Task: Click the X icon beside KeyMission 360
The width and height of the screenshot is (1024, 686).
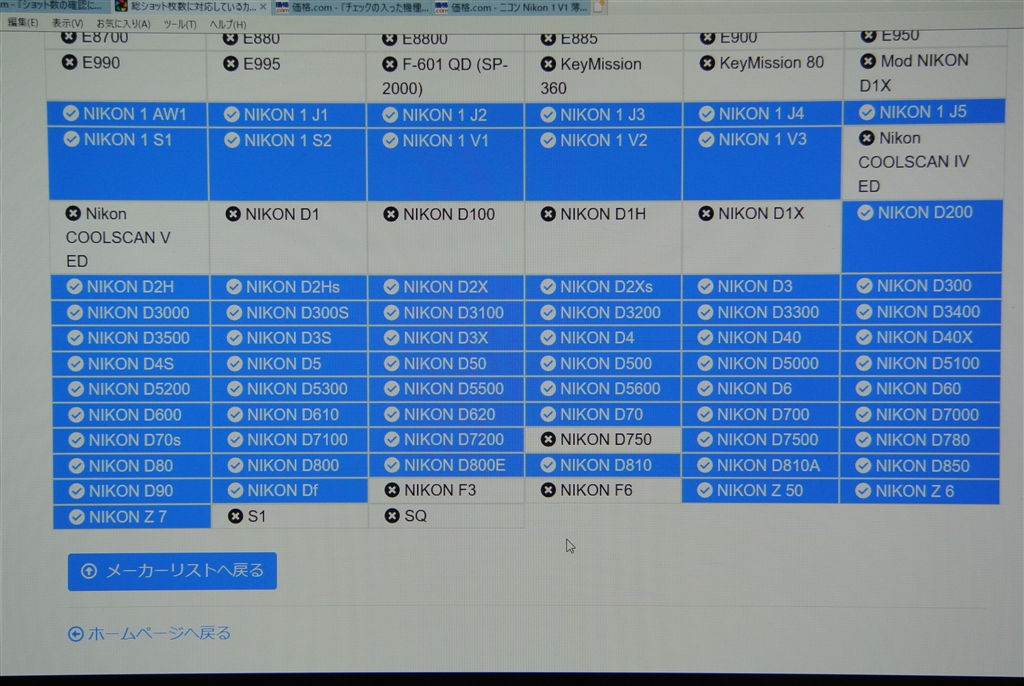Action: pos(548,63)
